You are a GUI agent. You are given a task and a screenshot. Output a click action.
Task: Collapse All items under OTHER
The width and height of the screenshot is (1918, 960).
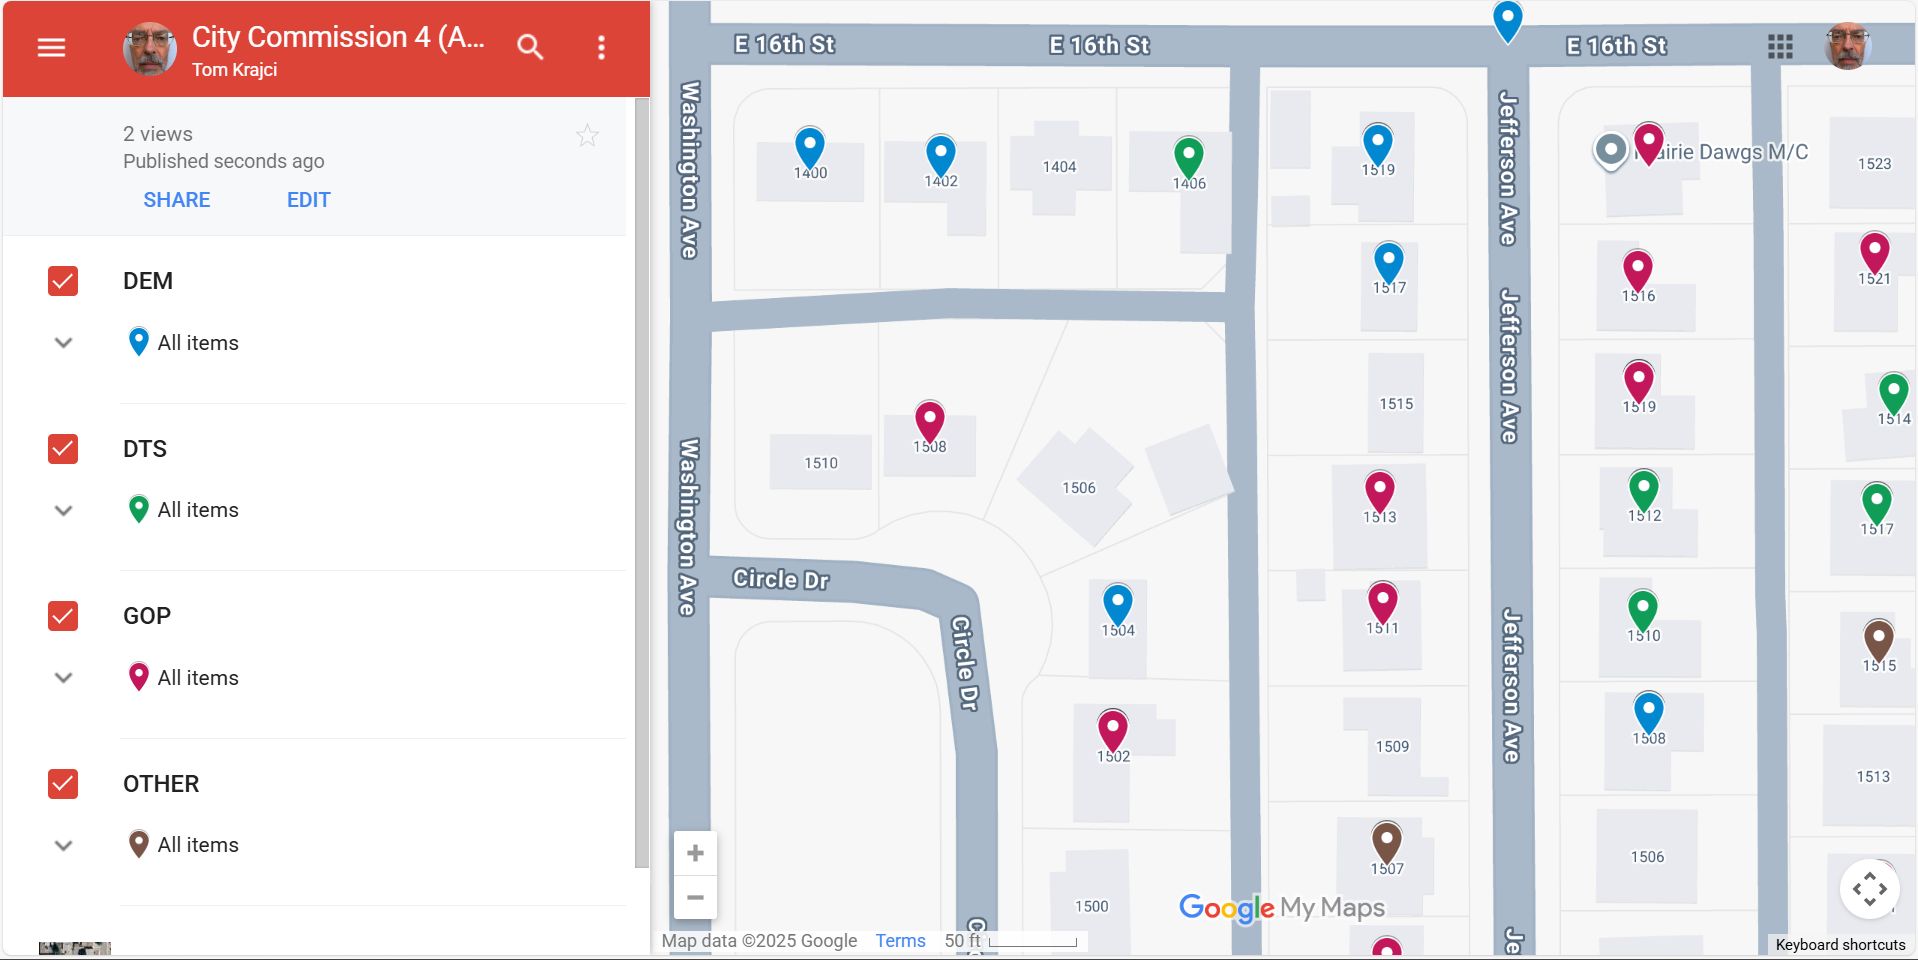coord(62,843)
